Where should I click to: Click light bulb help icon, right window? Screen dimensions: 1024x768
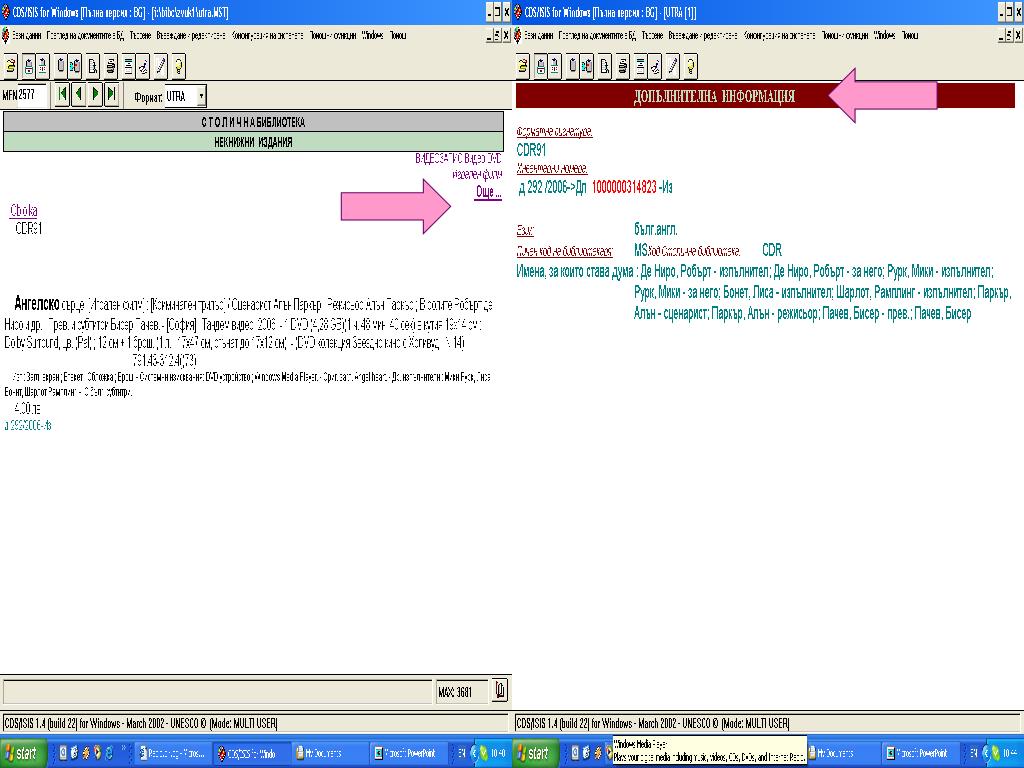point(690,65)
